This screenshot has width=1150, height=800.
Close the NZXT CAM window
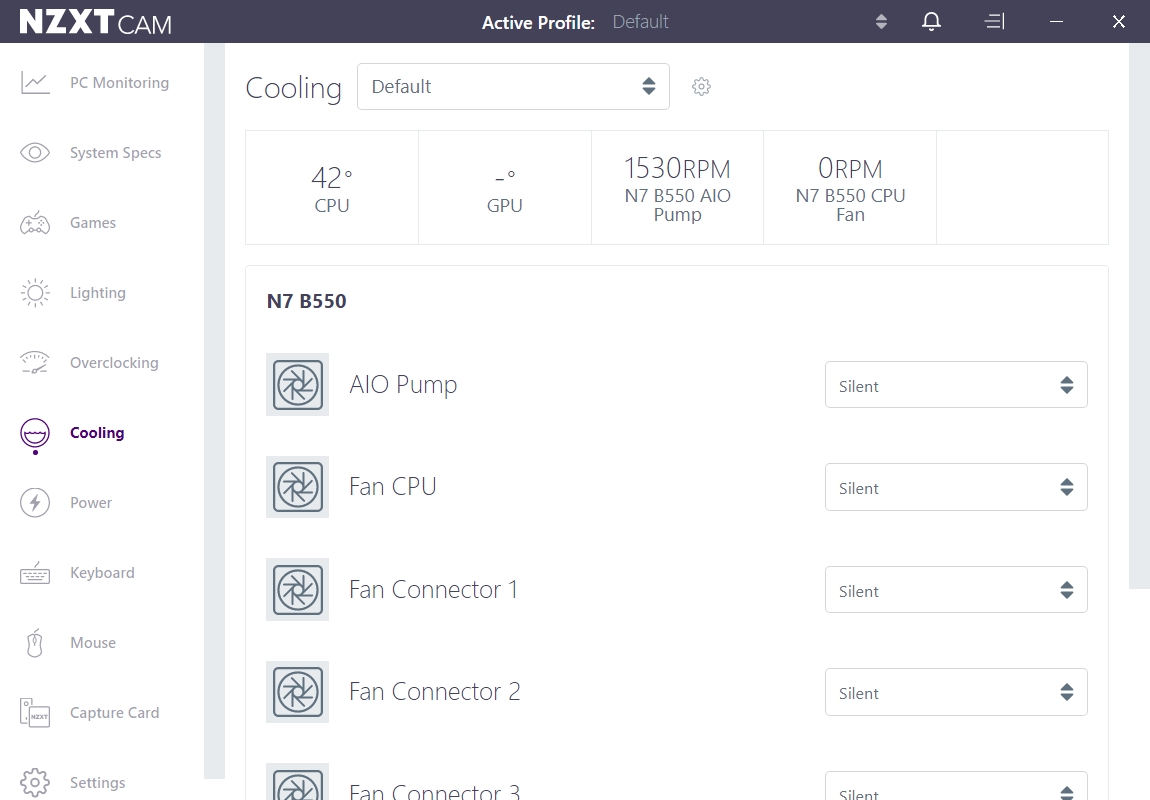(x=1118, y=21)
